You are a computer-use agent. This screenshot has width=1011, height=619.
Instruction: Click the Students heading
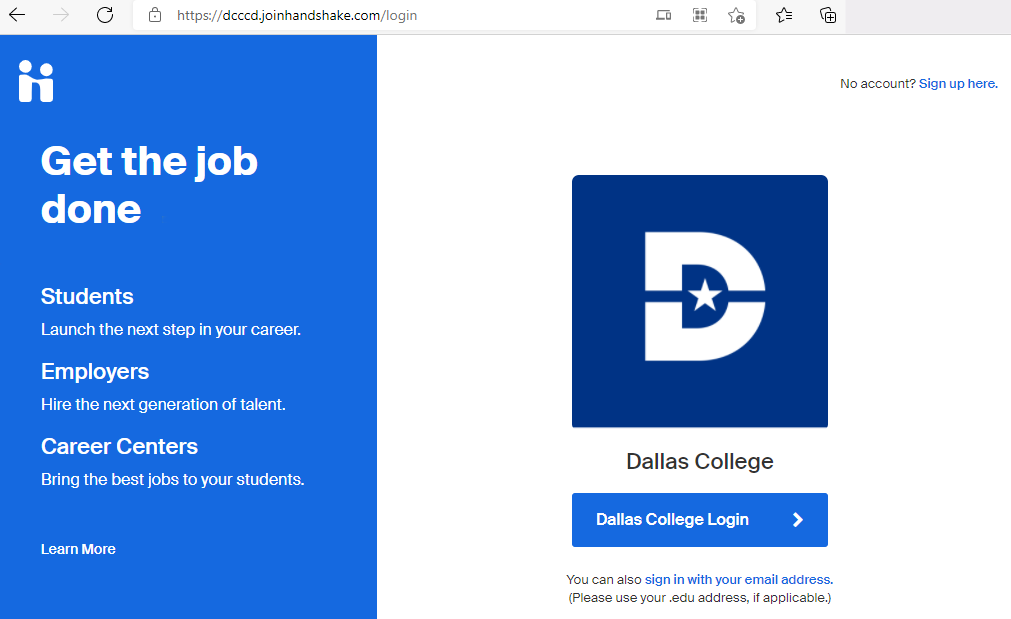87,296
